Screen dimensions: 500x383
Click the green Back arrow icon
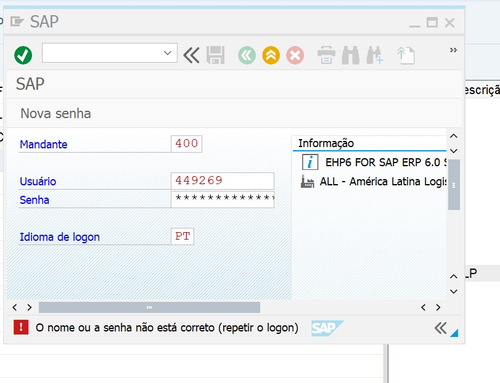coord(247,55)
